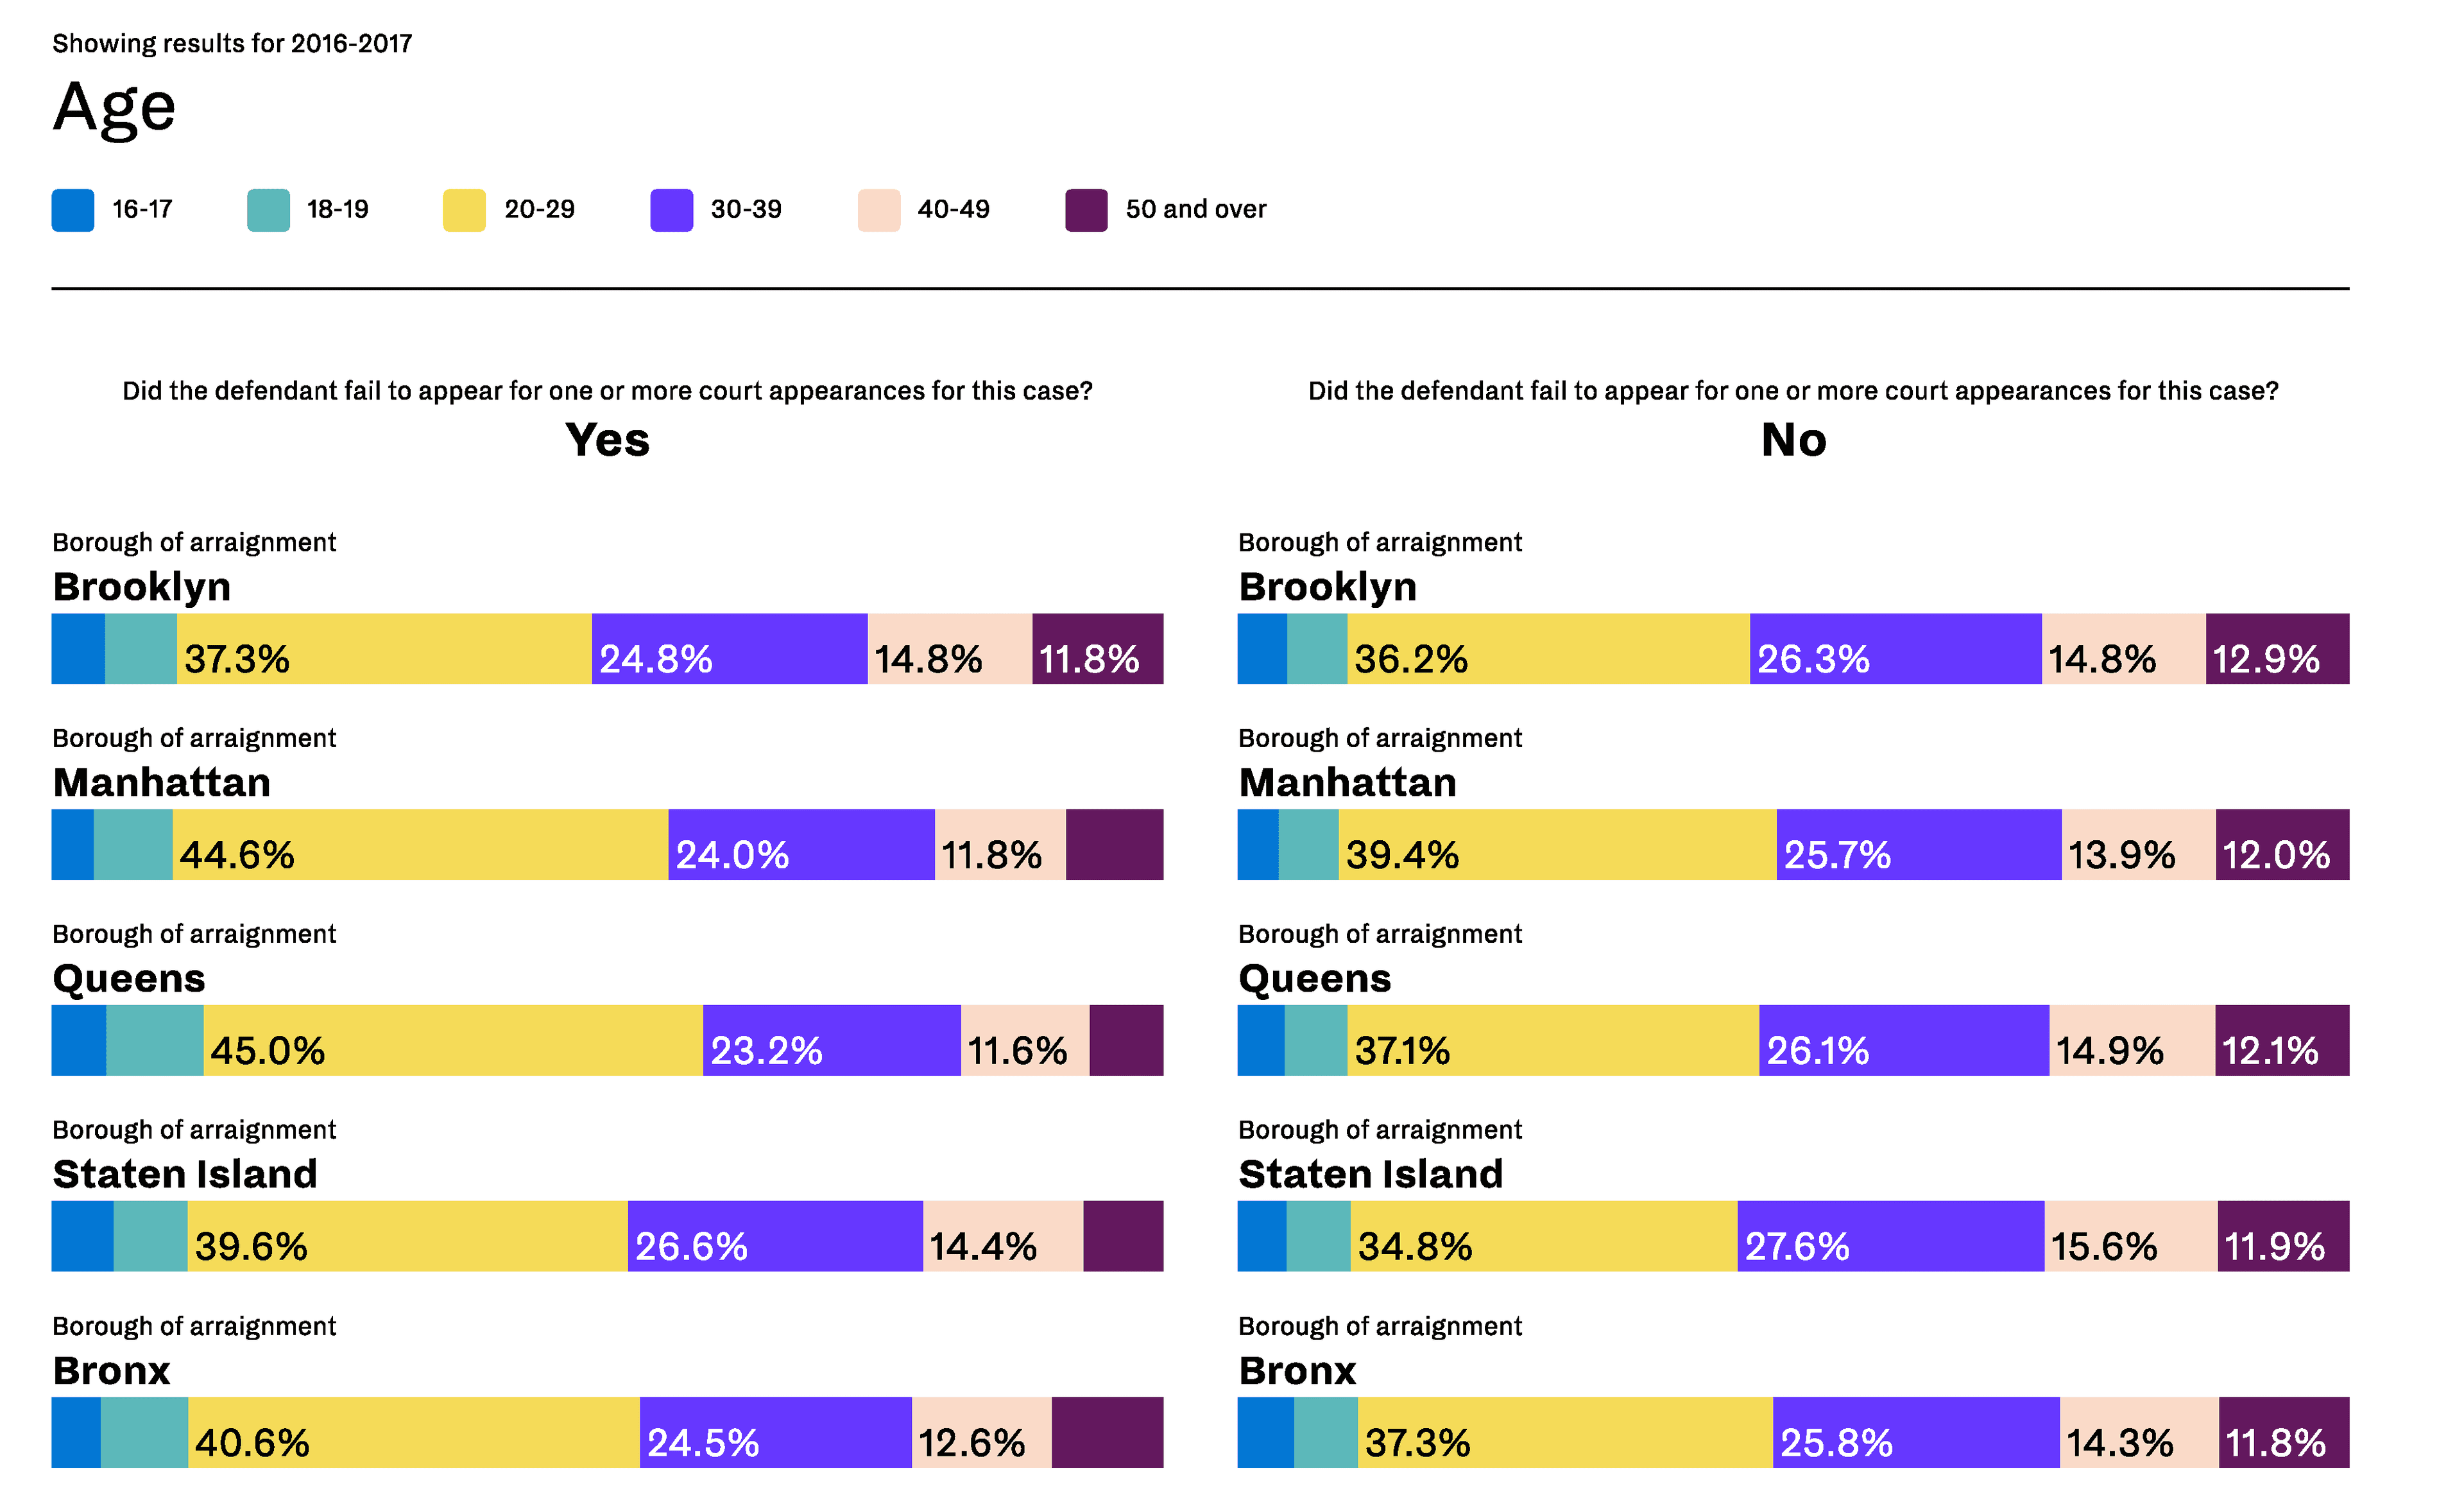Click Manhattan Yes 44.6% bar segment

(420, 845)
